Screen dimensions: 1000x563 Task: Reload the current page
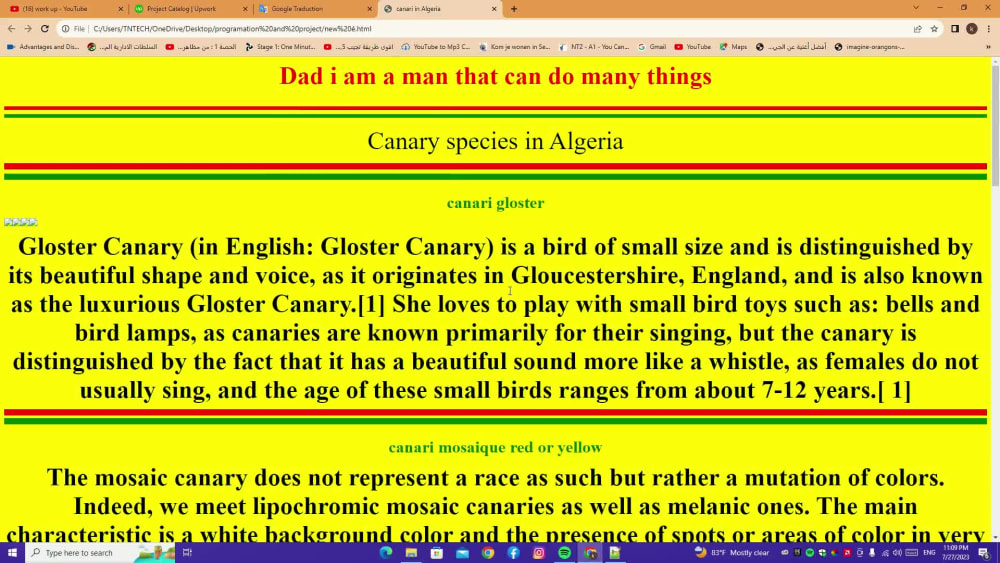(45, 29)
